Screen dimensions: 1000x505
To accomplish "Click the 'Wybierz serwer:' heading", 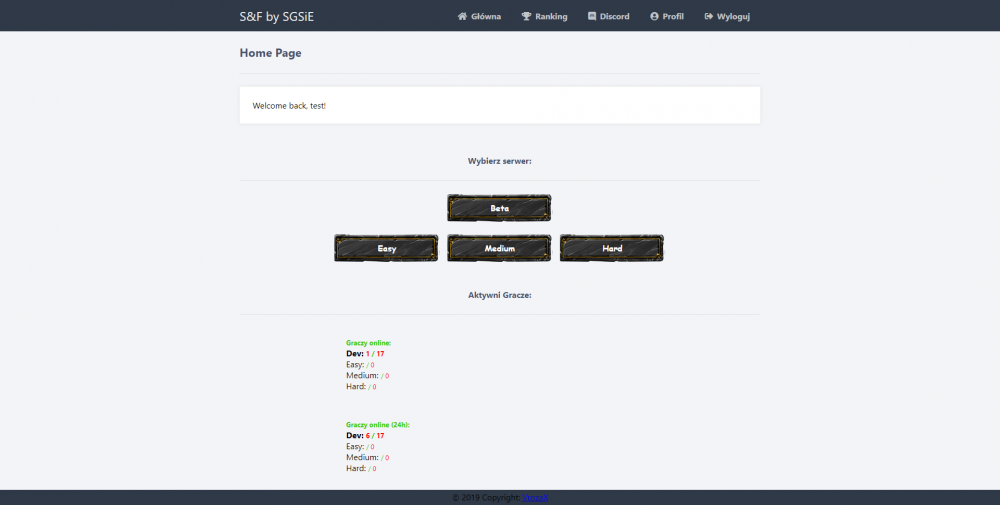I will click(499, 161).
